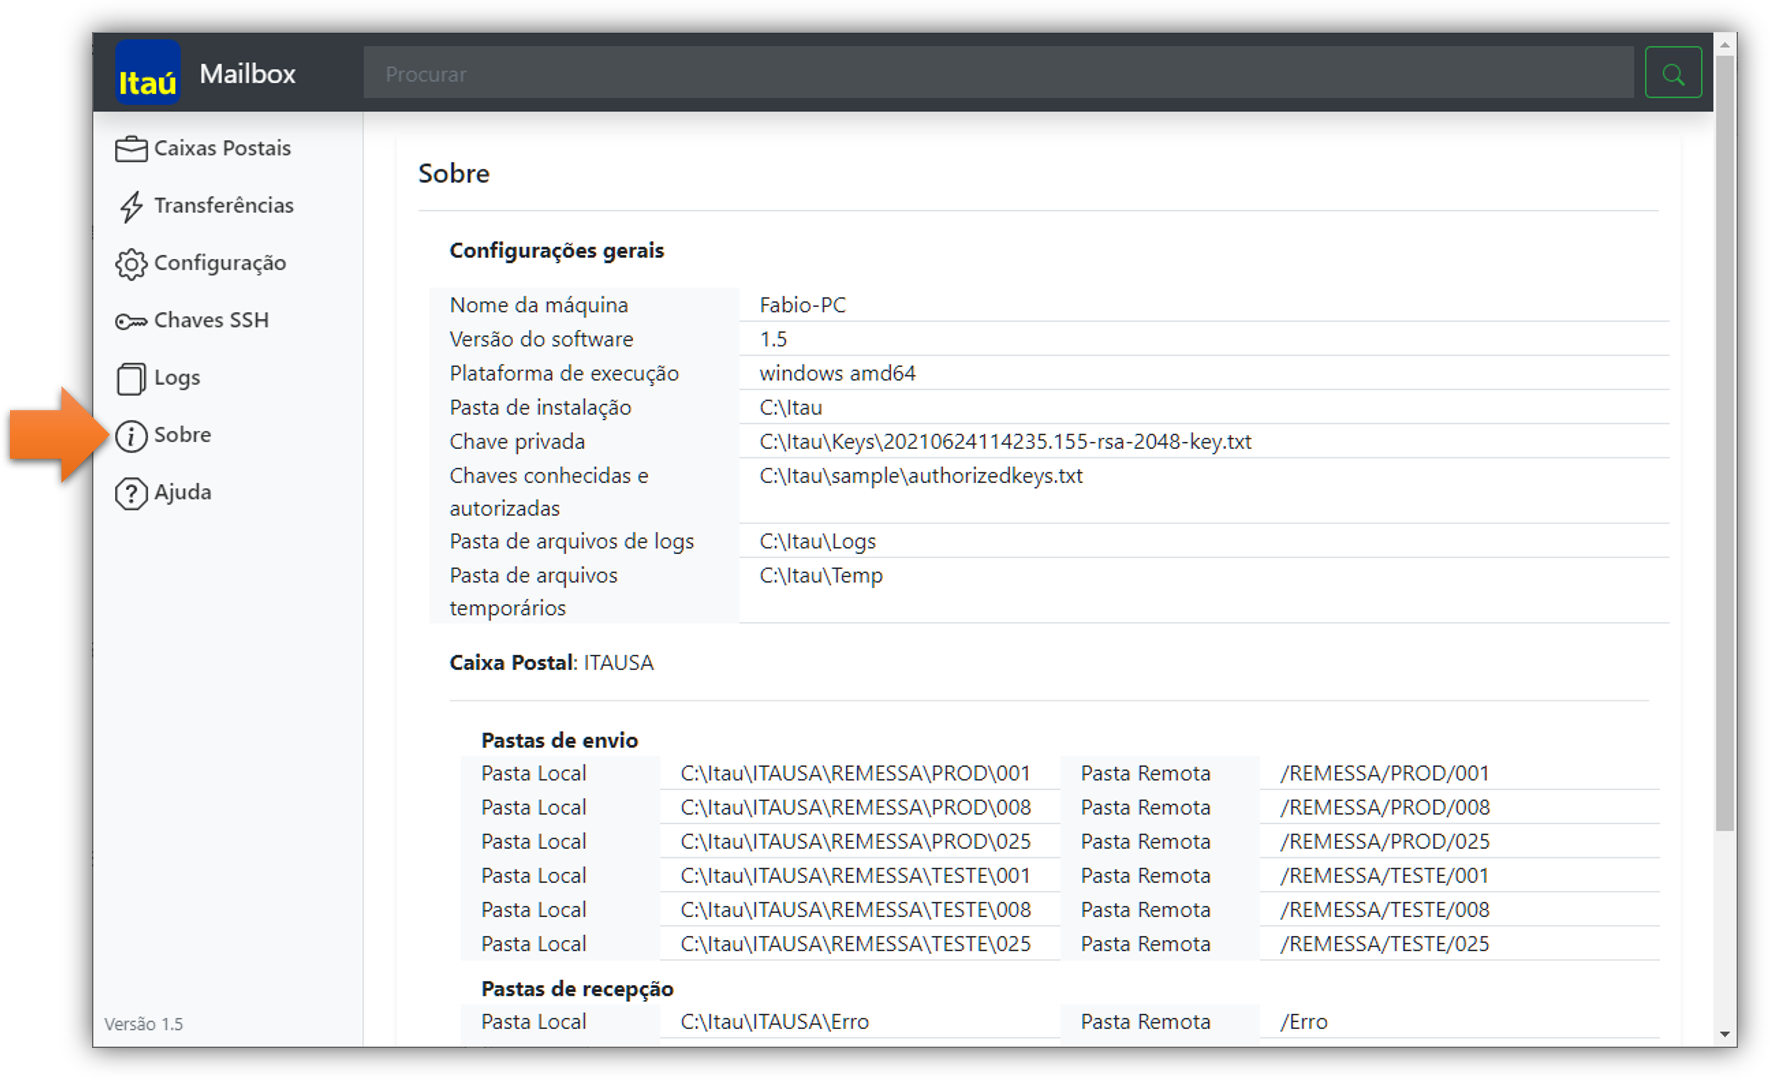Click the C:\Itau\Temp folder value

pyautogui.click(x=821, y=575)
